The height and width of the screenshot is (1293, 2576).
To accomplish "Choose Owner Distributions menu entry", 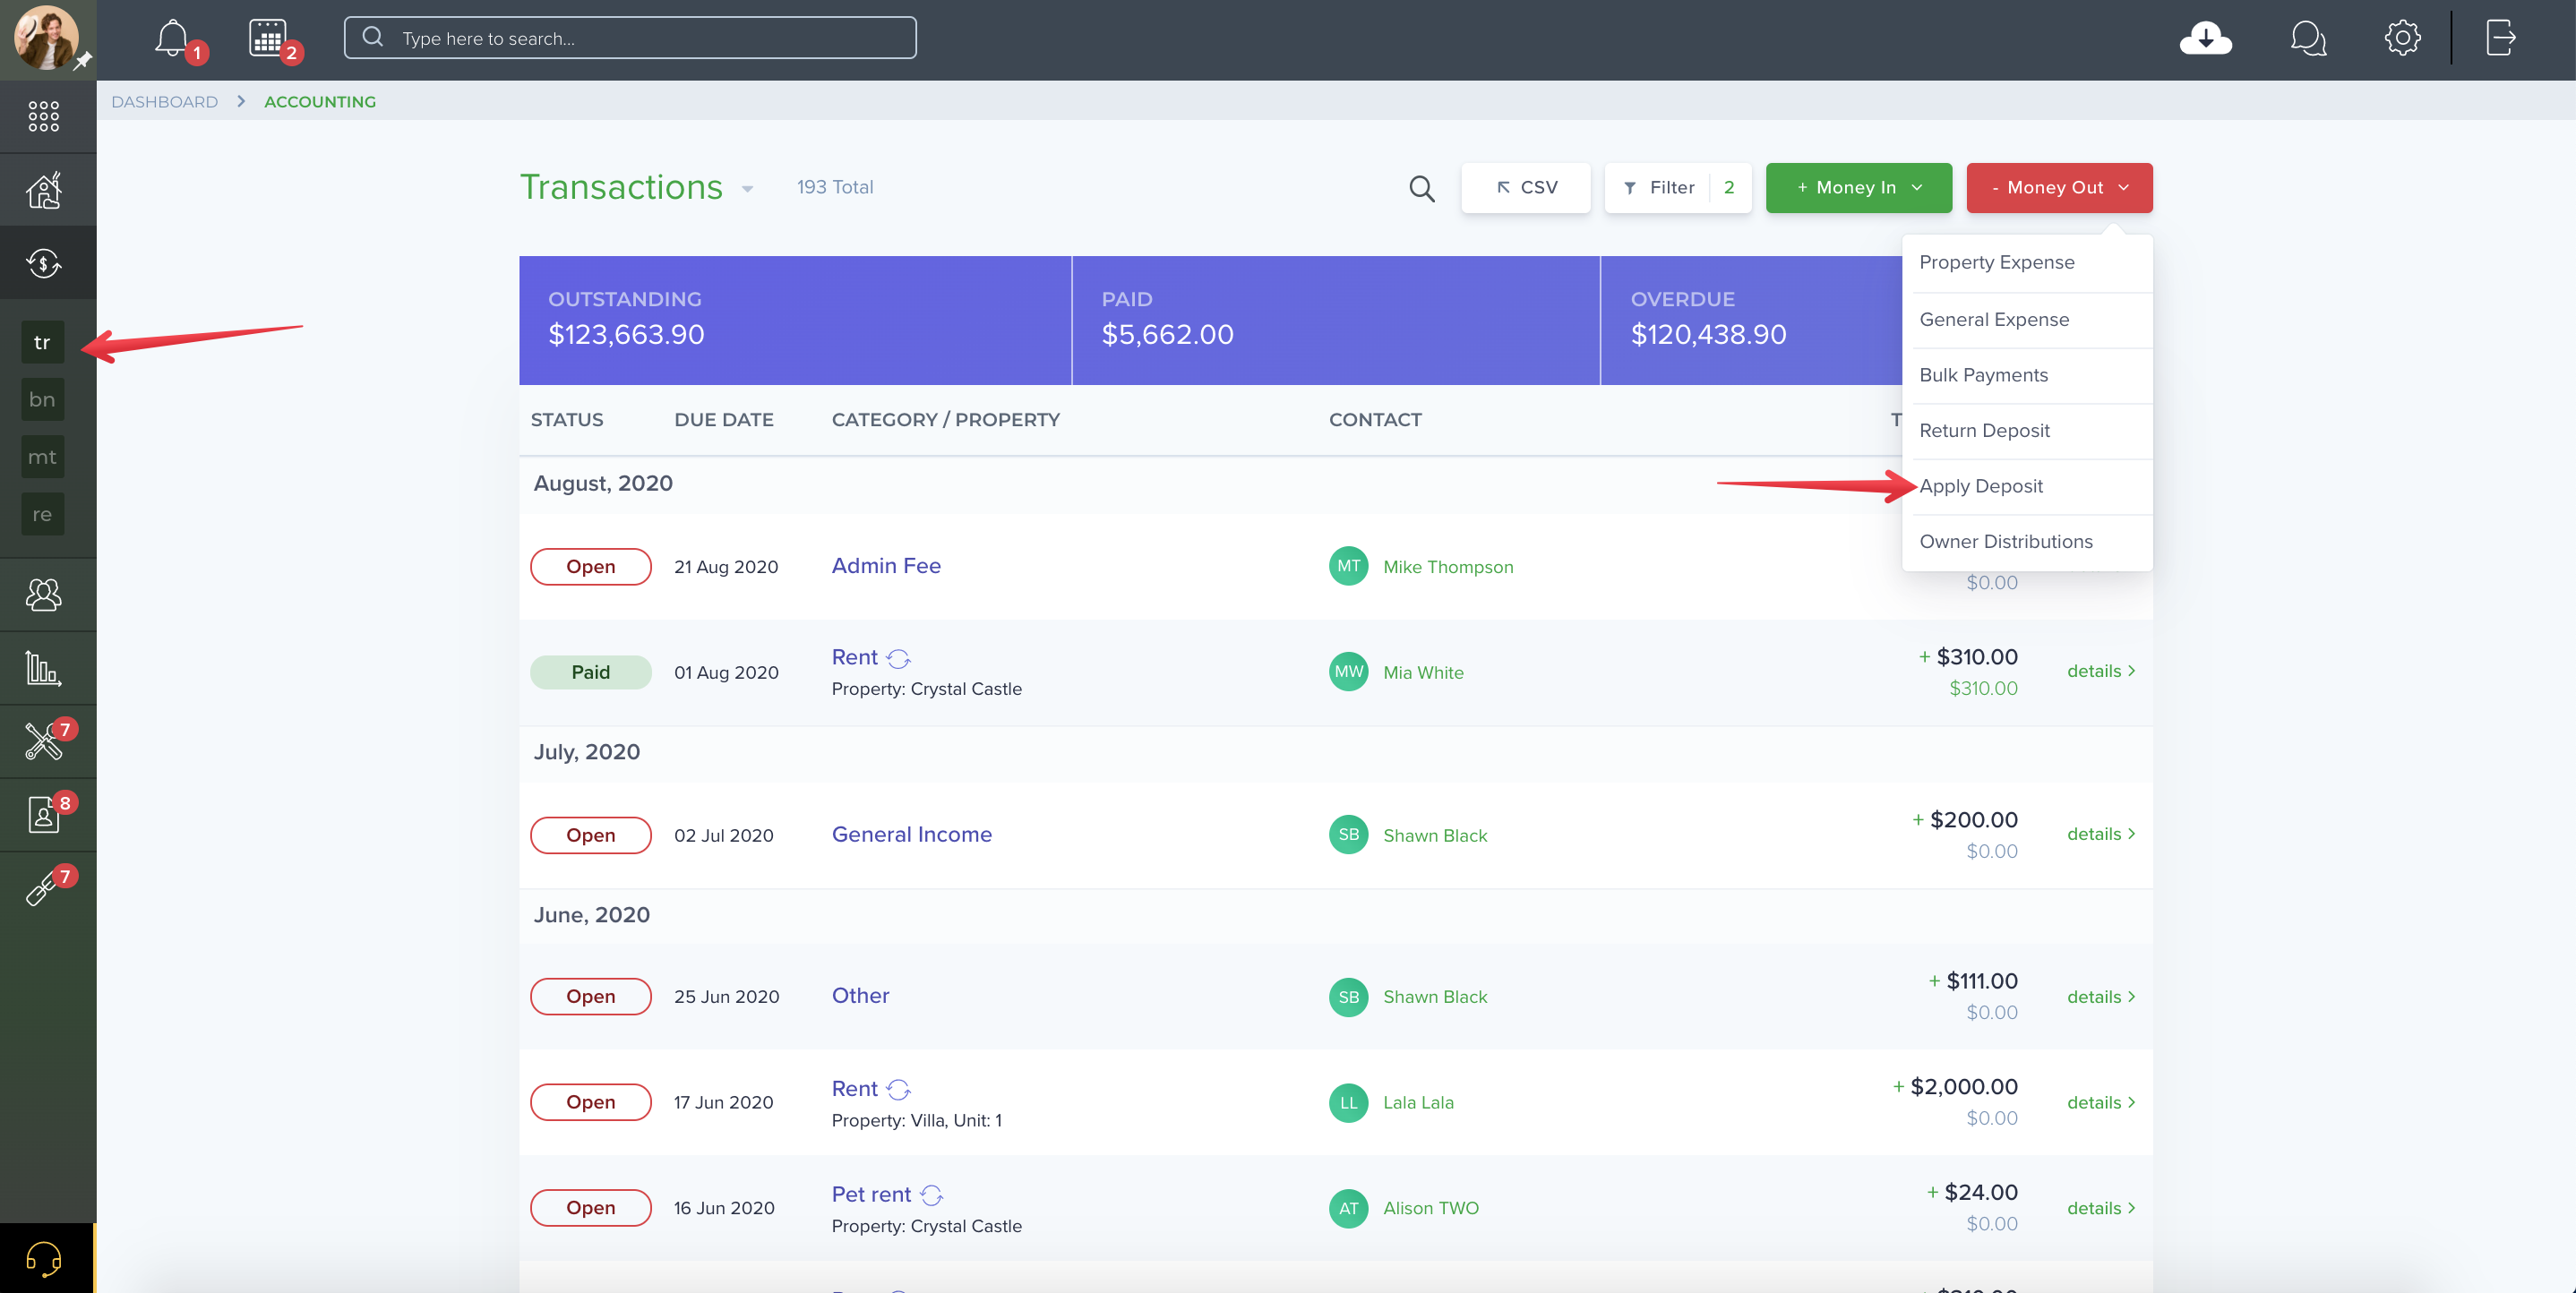I will pyautogui.click(x=2005, y=541).
